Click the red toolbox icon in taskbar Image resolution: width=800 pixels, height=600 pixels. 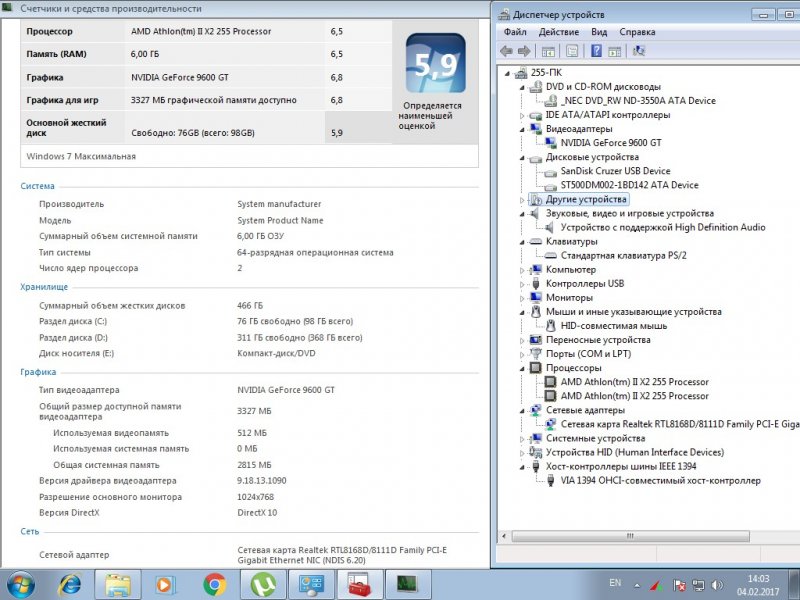[x=358, y=584]
